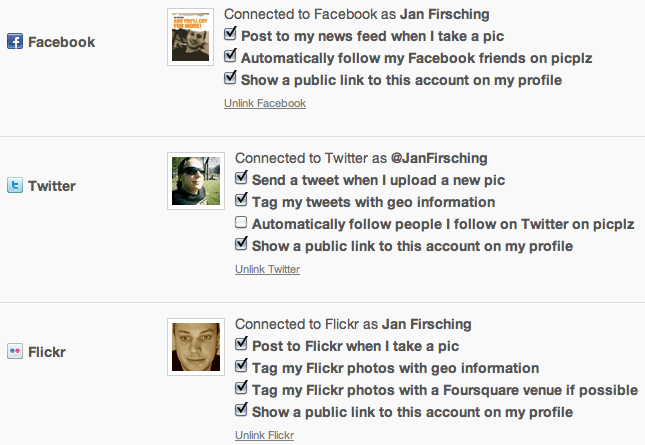This screenshot has height=445, width=645.
Task: Disable Send a tweet on upload
Action: pyautogui.click(x=241, y=178)
